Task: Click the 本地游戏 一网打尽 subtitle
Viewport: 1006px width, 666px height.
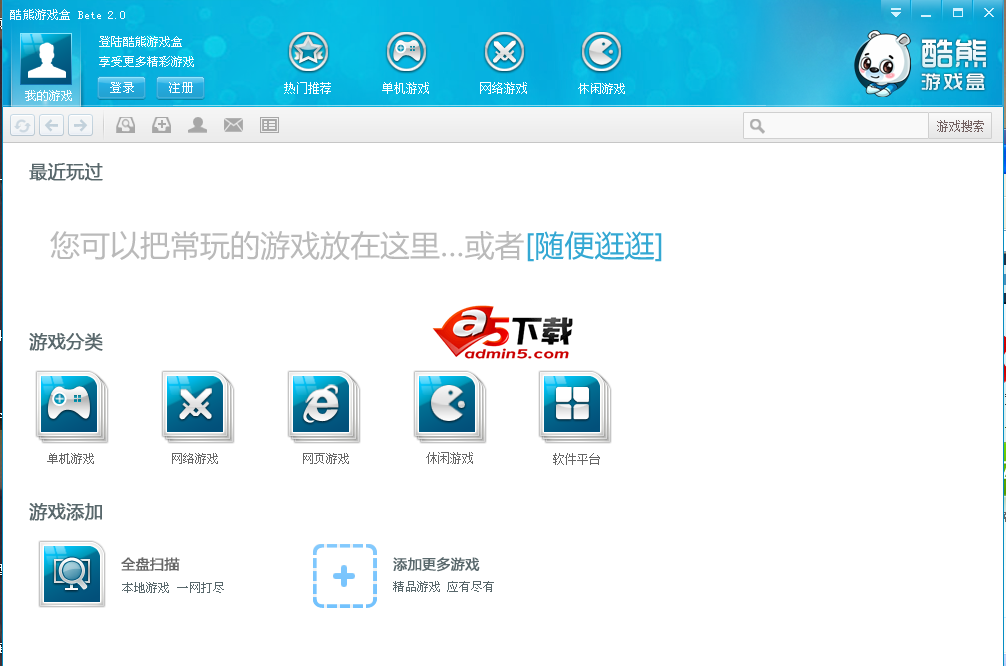Action: [x=173, y=587]
